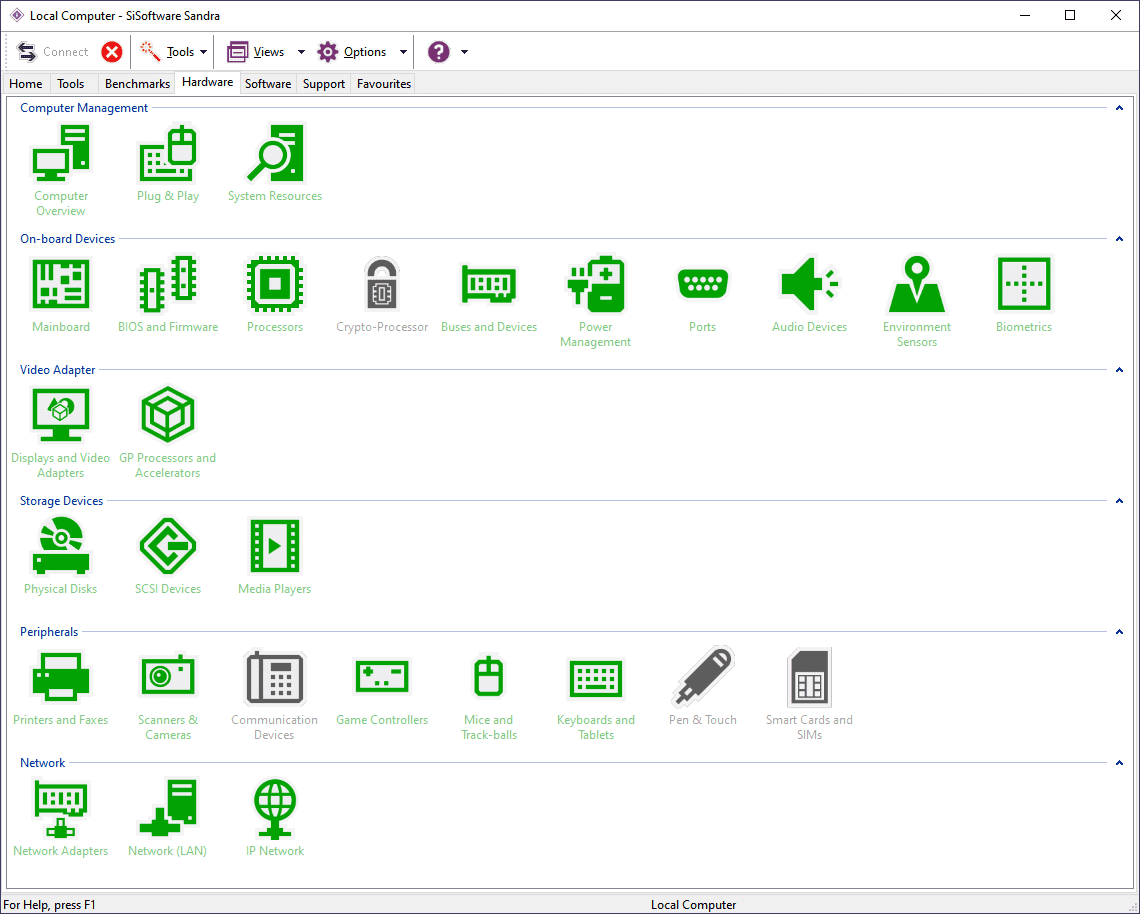Open the Audio Devices module

(x=809, y=293)
